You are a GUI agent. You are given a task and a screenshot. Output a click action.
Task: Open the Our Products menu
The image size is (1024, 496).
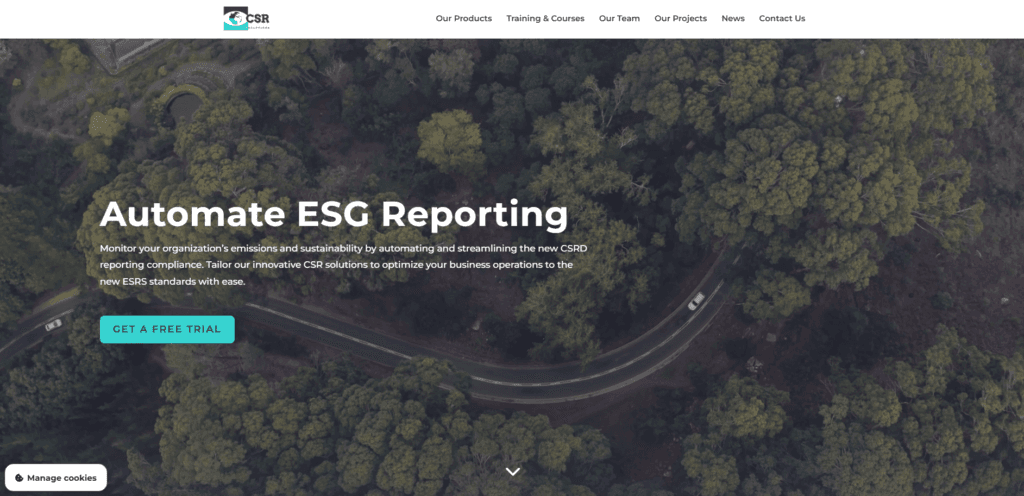point(463,18)
